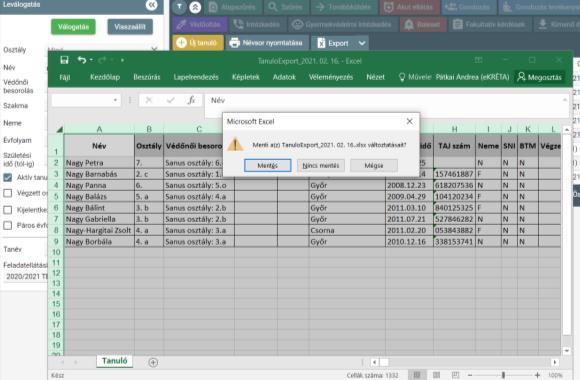The height and width of the screenshot is (380, 580).
Task: Click the purple Védőoltás toolbar button
Action: pos(199,25)
